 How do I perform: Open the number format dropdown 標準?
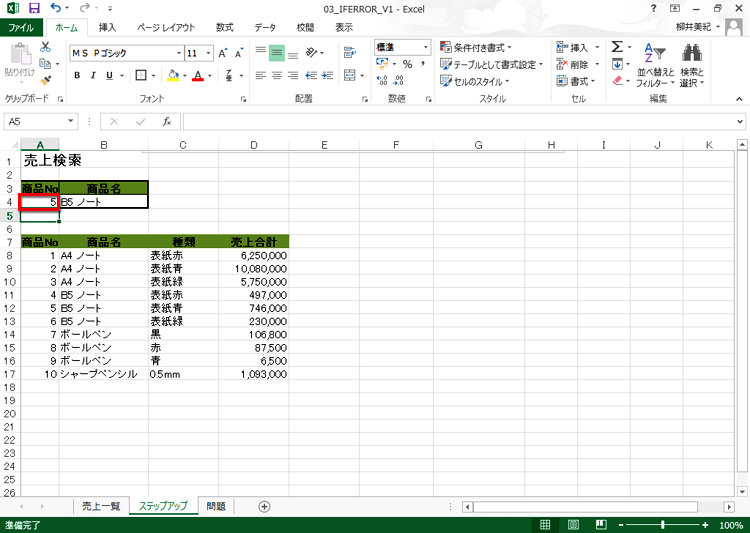(x=426, y=47)
